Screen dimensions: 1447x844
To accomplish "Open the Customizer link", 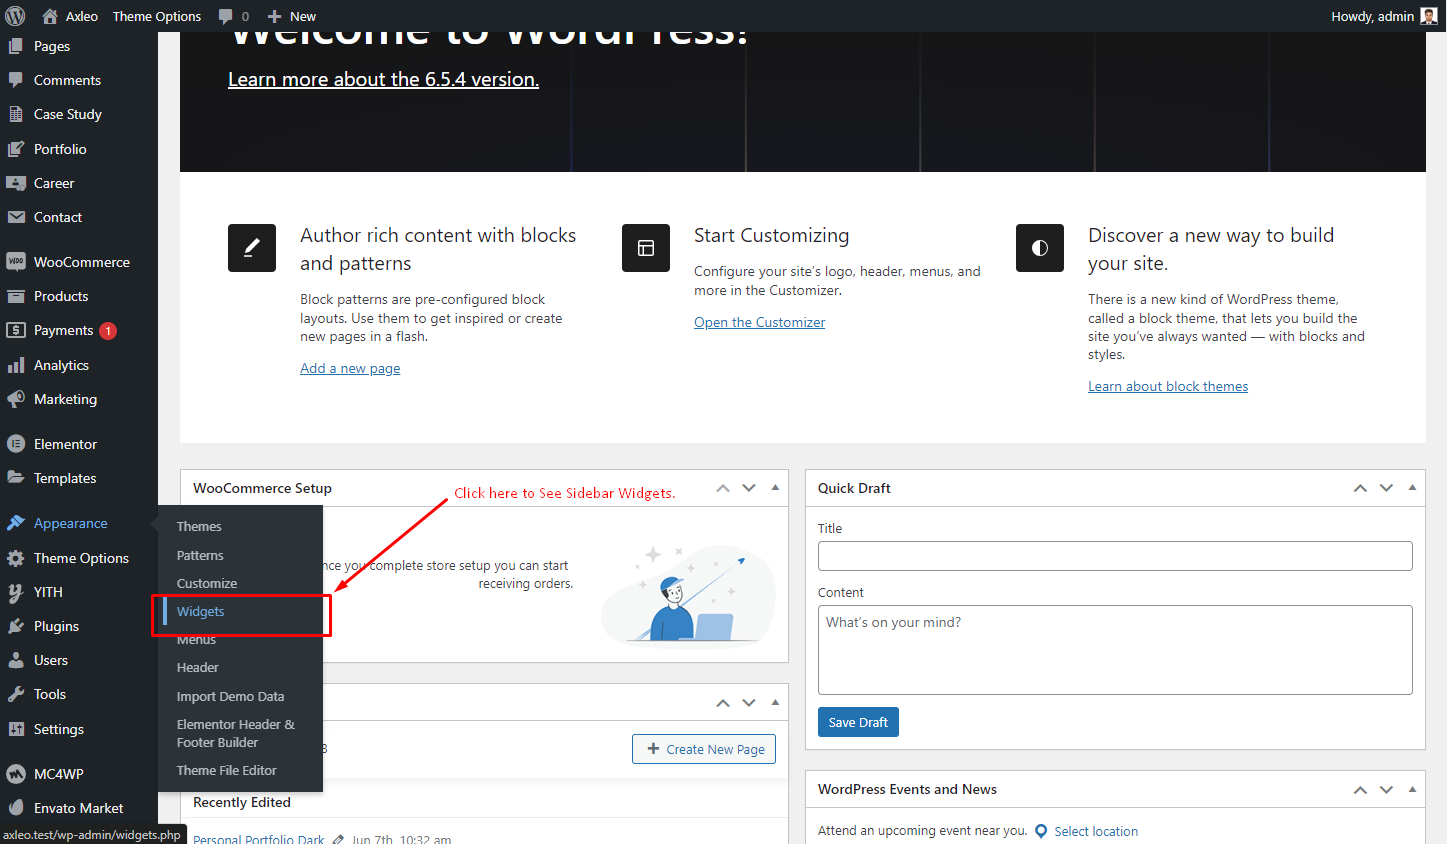I will point(760,322).
